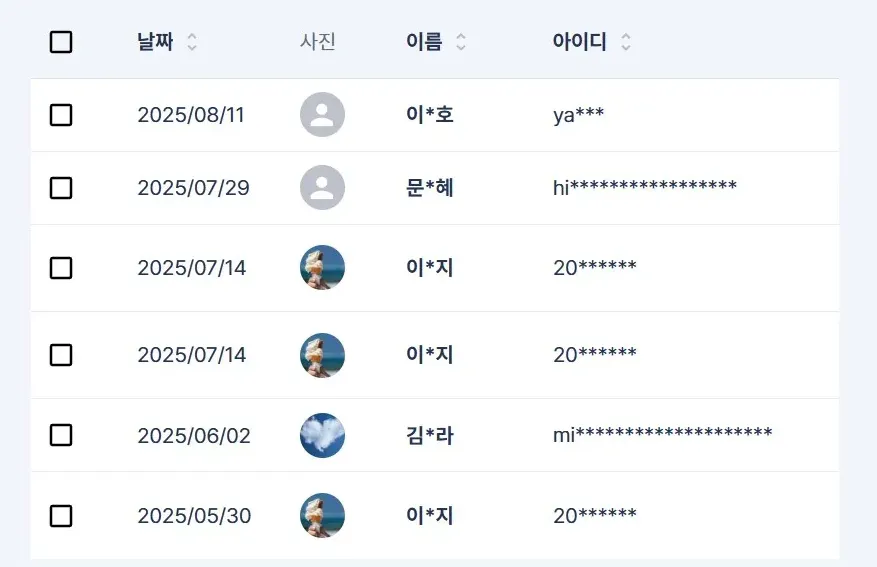Open the name 이*호
The height and width of the screenshot is (567, 877).
[430, 115]
